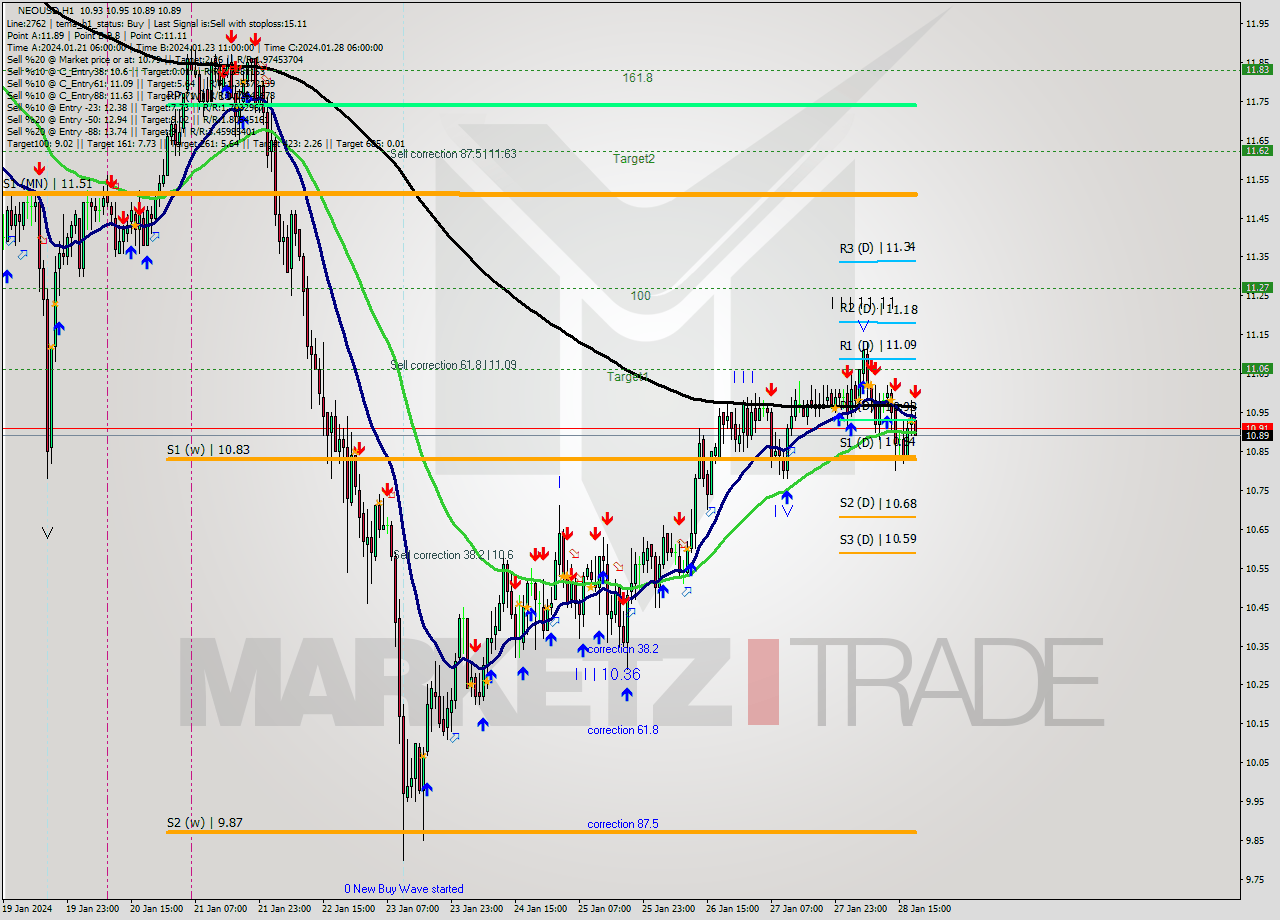Click the blue 'correction 87.5' label

point(623,824)
